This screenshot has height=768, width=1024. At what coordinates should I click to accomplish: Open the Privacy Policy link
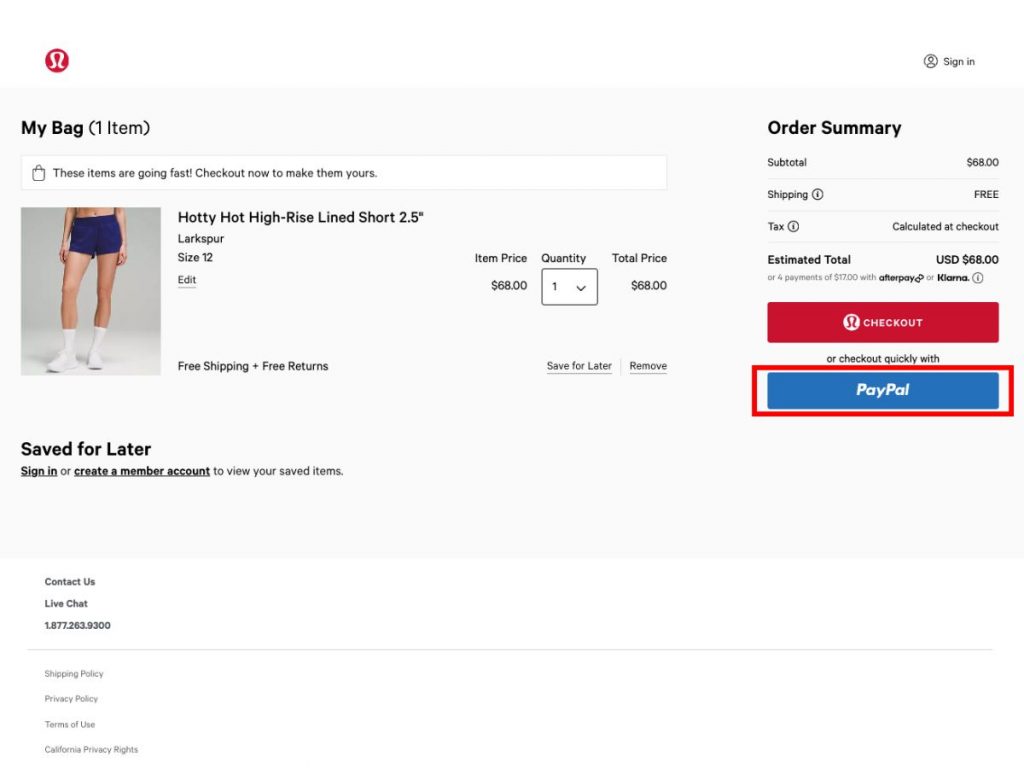pos(71,699)
